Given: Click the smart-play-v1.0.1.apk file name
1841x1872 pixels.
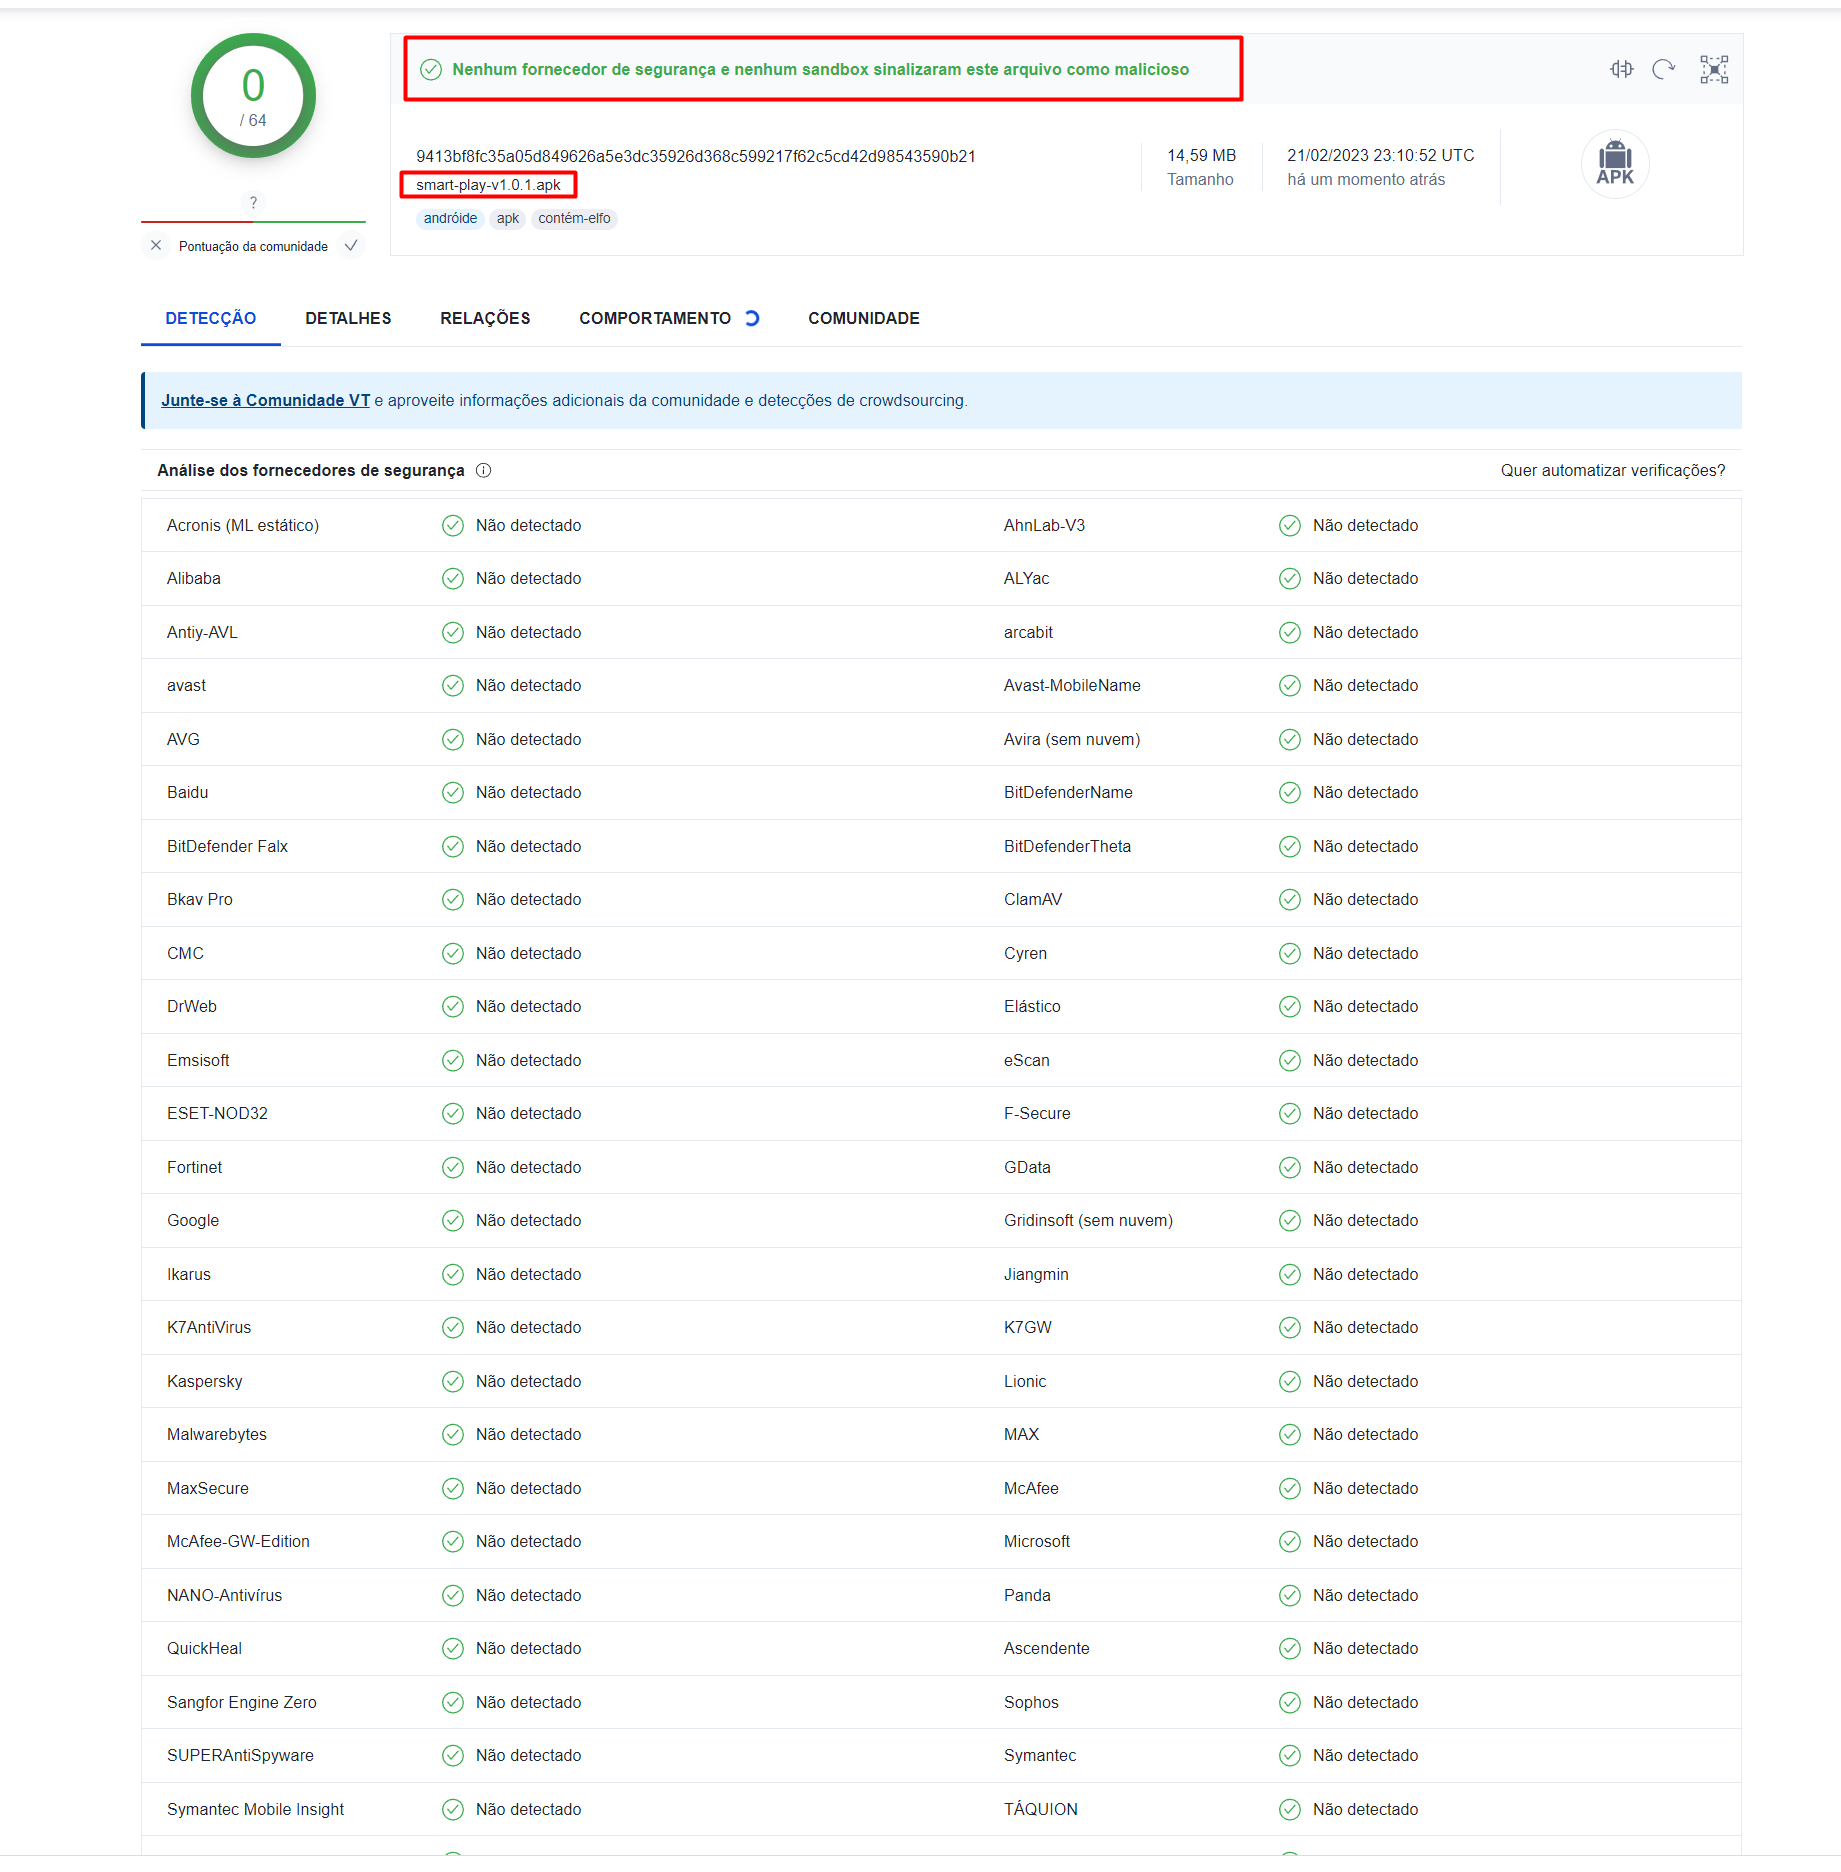Looking at the screenshot, I should [488, 185].
